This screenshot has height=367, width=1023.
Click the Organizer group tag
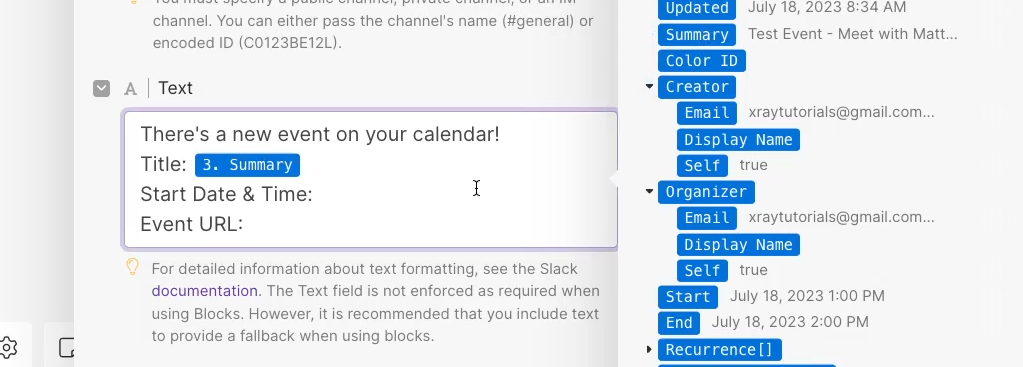(x=706, y=192)
